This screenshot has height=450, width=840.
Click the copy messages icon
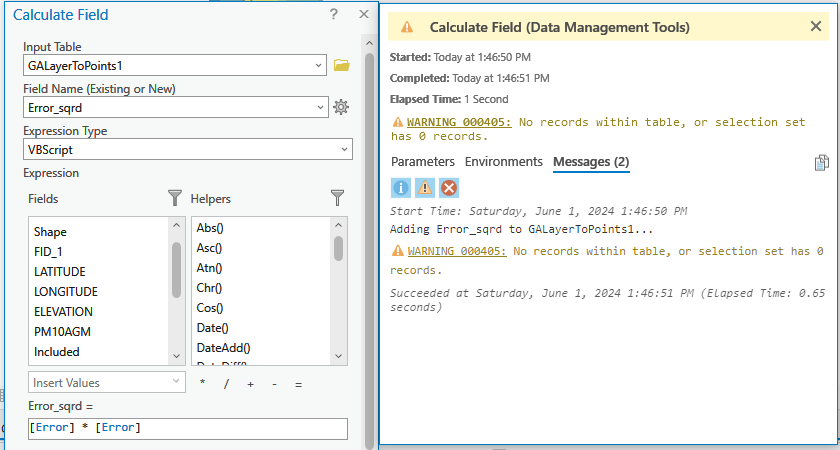pyautogui.click(x=822, y=162)
